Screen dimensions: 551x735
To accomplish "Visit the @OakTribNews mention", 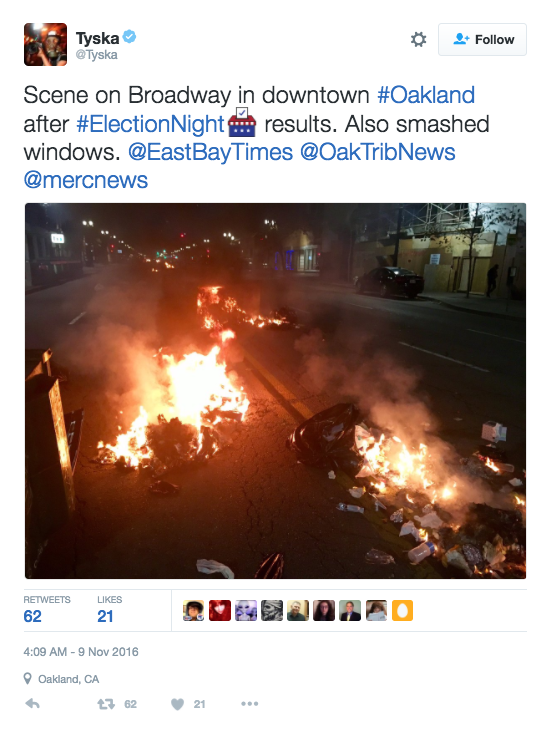I will click(x=377, y=152).
